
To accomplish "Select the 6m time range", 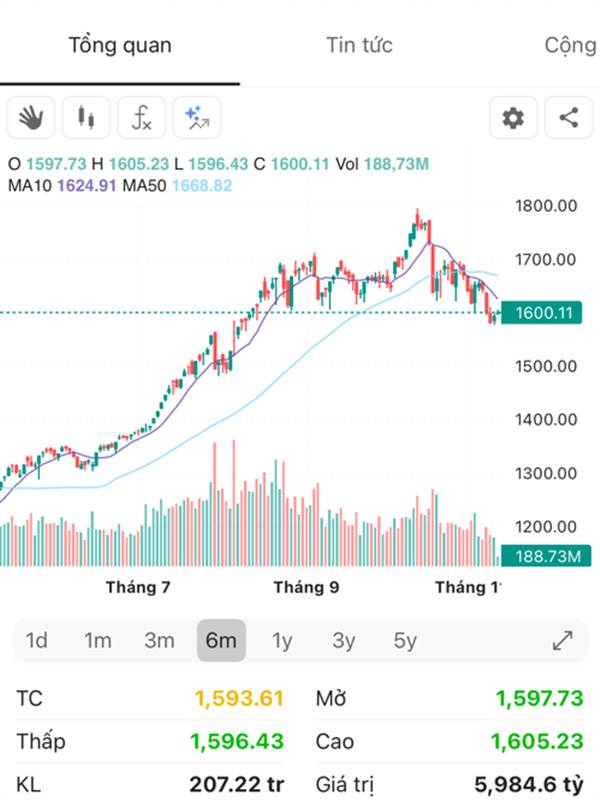I will click(x=221, y=641).
